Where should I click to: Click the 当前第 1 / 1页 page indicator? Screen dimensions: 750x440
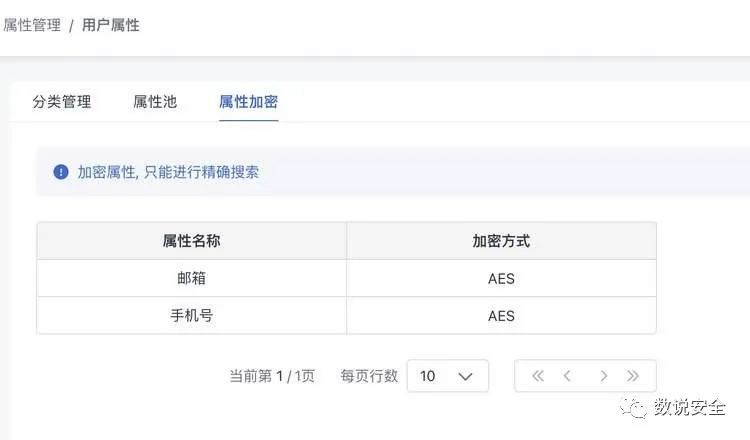point(272,376)
